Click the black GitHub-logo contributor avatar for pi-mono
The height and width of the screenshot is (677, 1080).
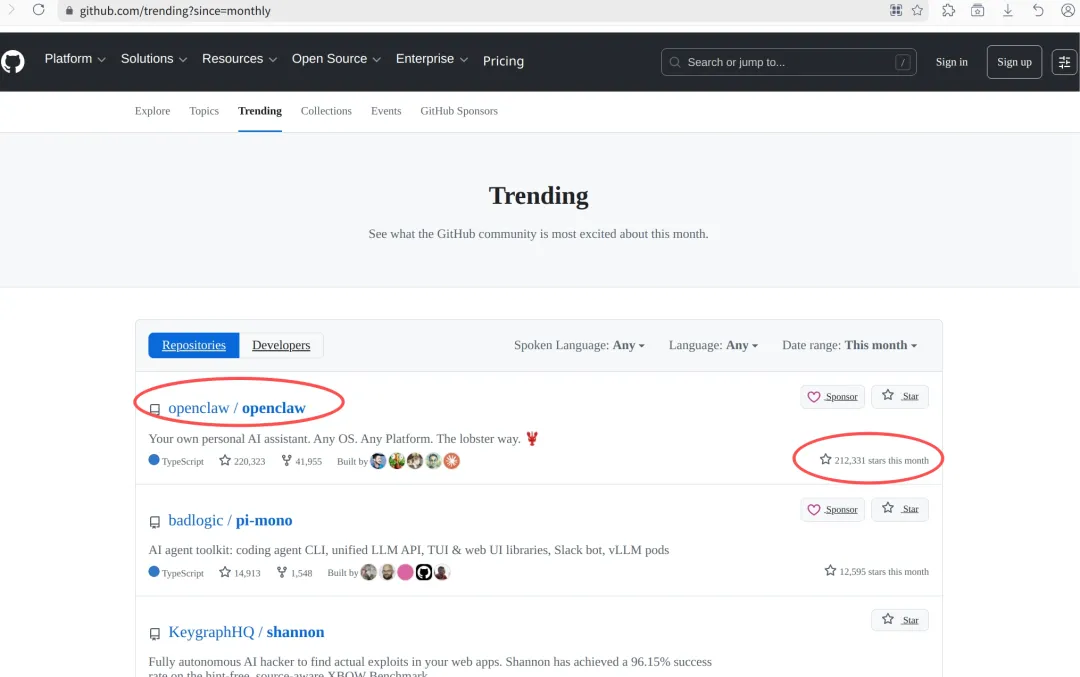[x=424, y=572]
